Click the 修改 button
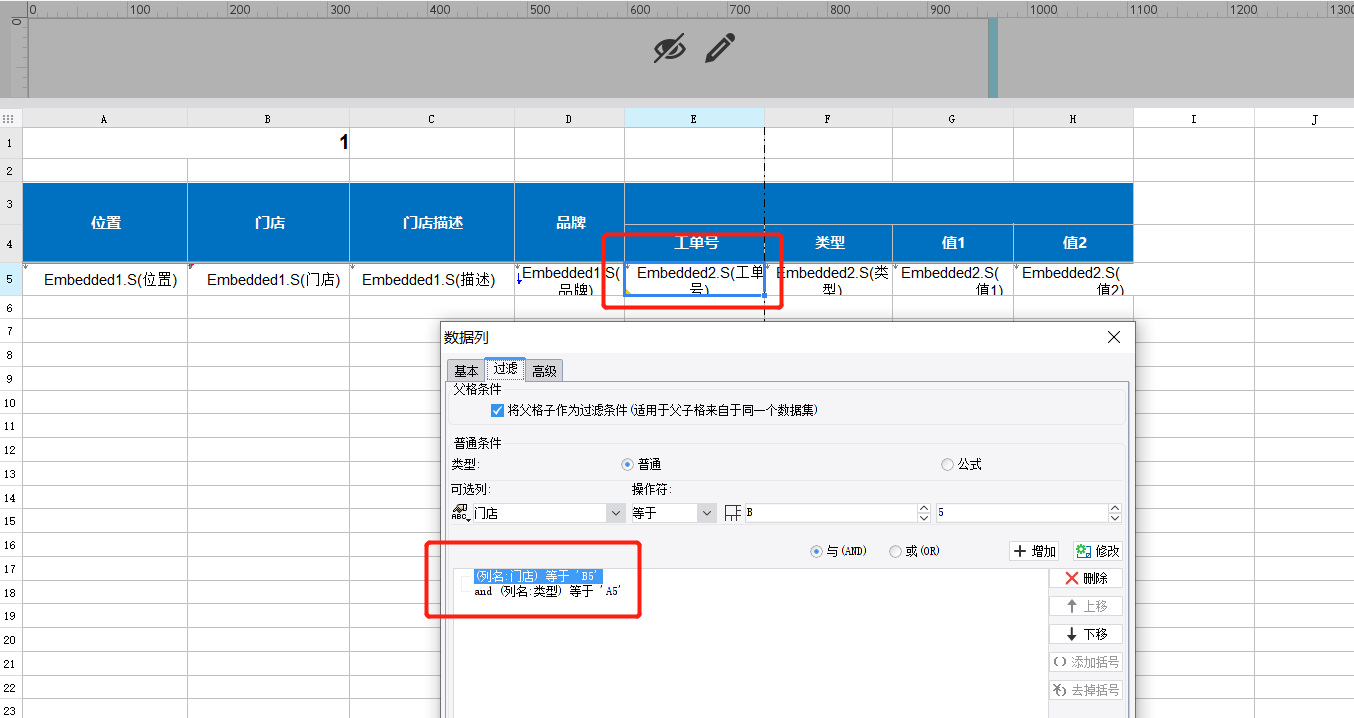Image resolution: width=1354 pixels, height=718 pixels. [1097, 551]
